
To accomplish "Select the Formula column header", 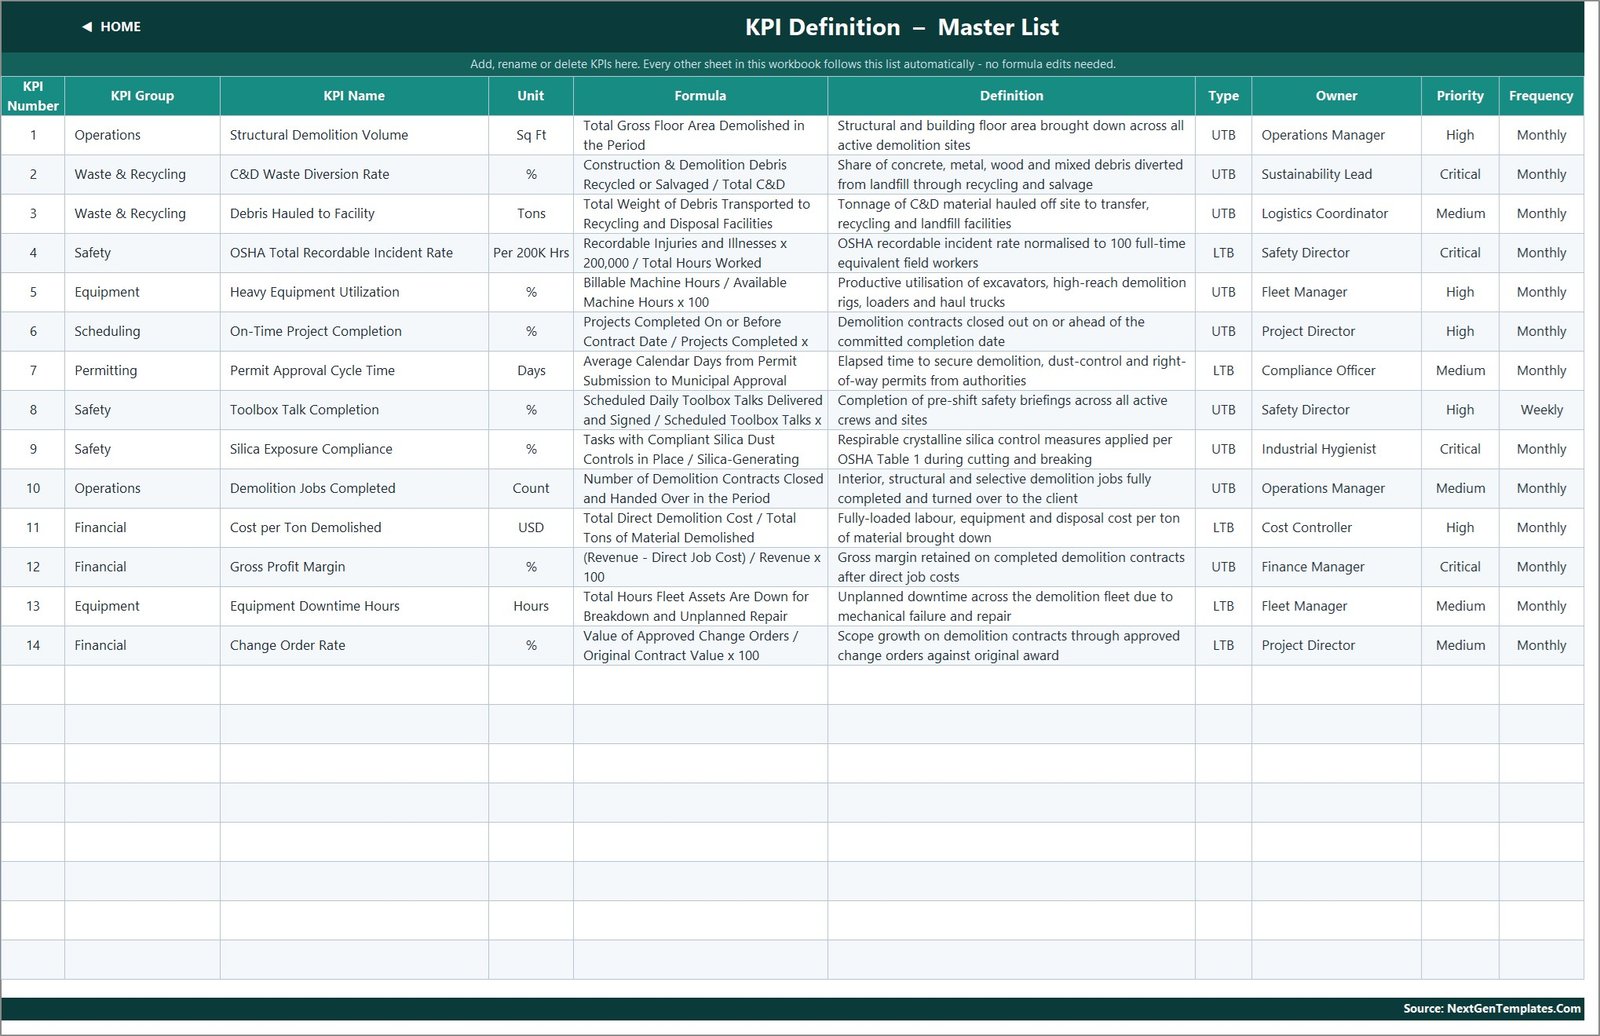I will tap(700, 96).
